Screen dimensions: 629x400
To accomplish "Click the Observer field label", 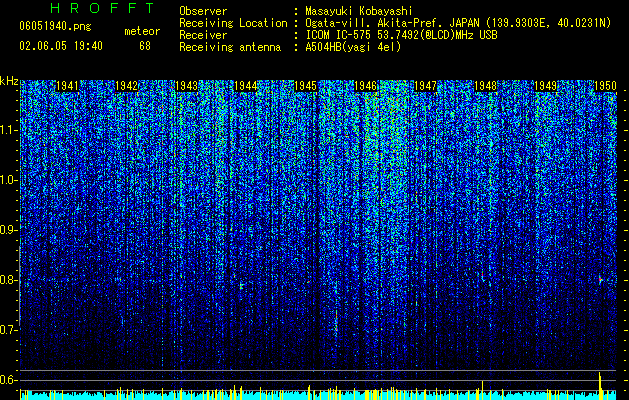I will tap(203, 11).
